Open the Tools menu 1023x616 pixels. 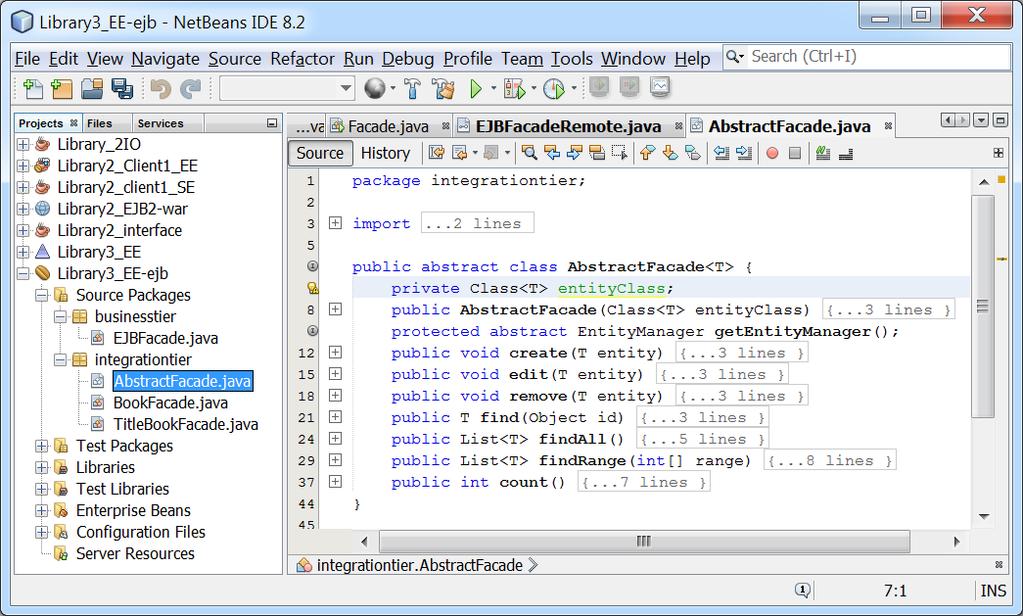[572, 59]
